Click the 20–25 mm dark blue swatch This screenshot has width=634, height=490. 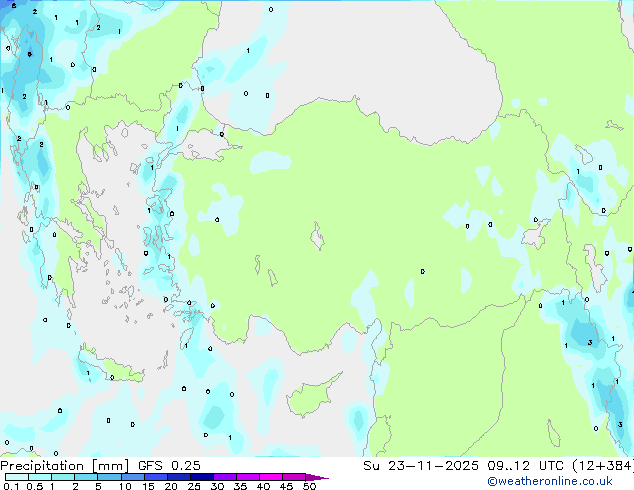point(179,477)
